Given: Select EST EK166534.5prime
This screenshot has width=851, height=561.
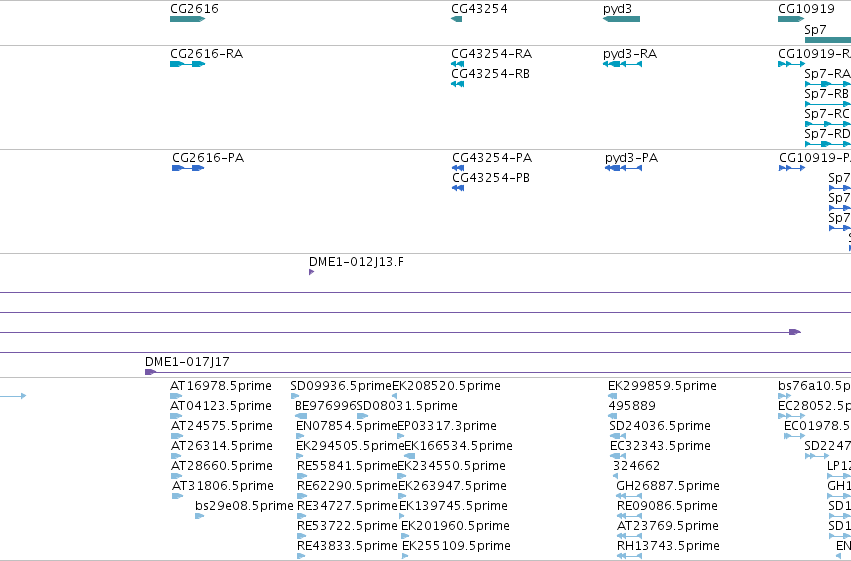Looking at the screenshot, I should pyautogui.click(x=459, y=446).
